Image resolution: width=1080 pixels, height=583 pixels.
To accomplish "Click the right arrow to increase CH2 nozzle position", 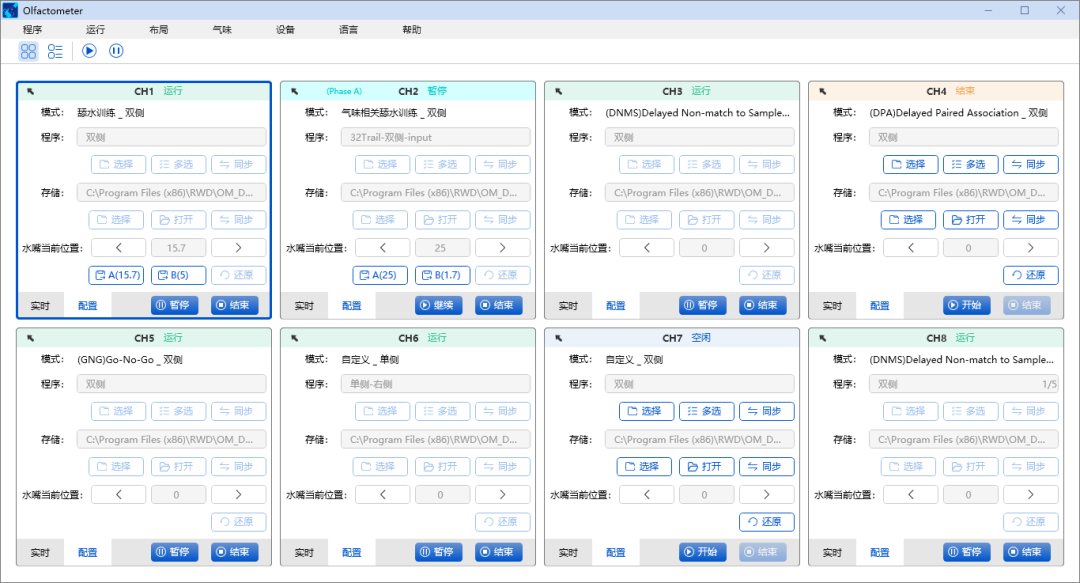I will (502, 247).
